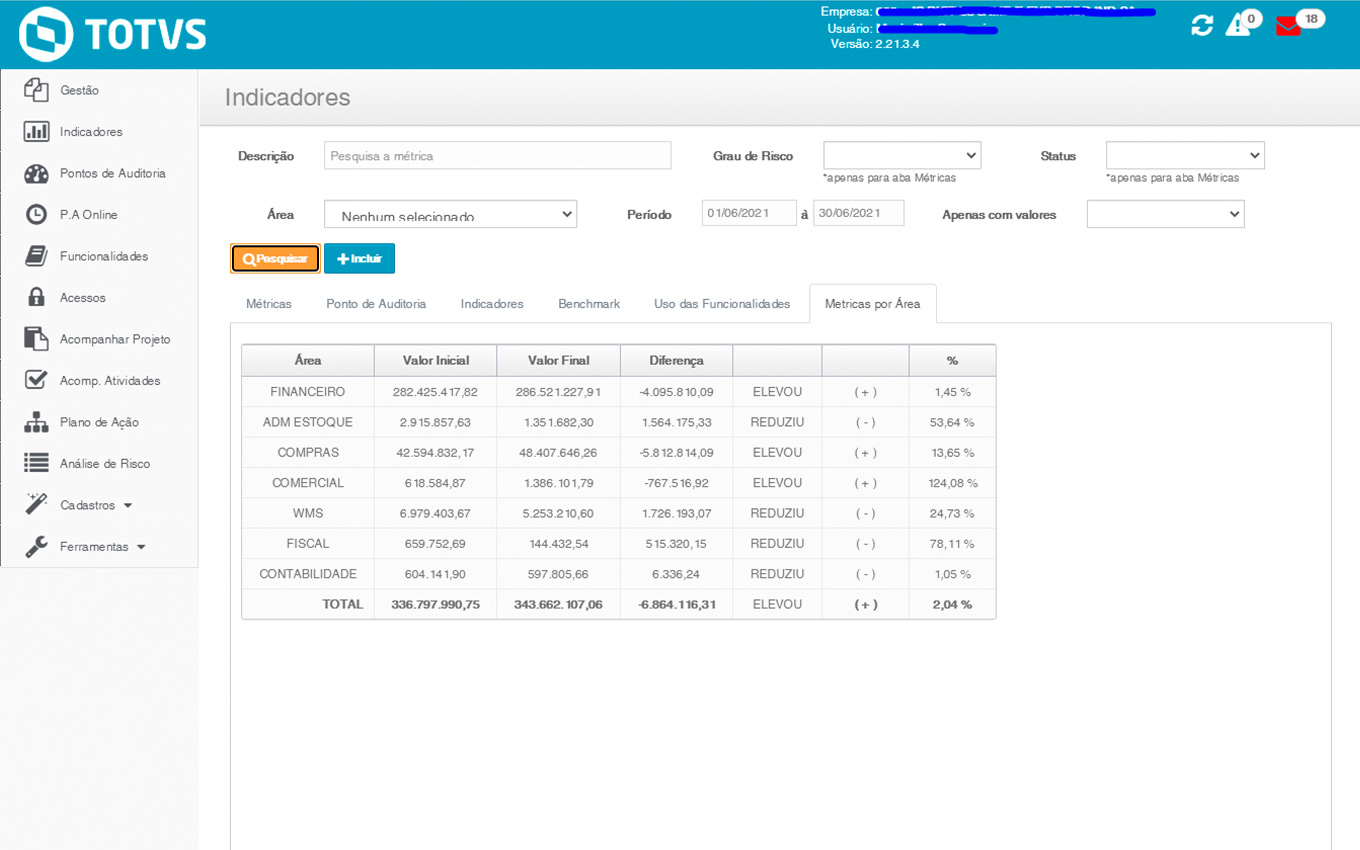1360x850 pixels.
Task: Click the Acessos padlock icon
Action: [x=36, y=298]
